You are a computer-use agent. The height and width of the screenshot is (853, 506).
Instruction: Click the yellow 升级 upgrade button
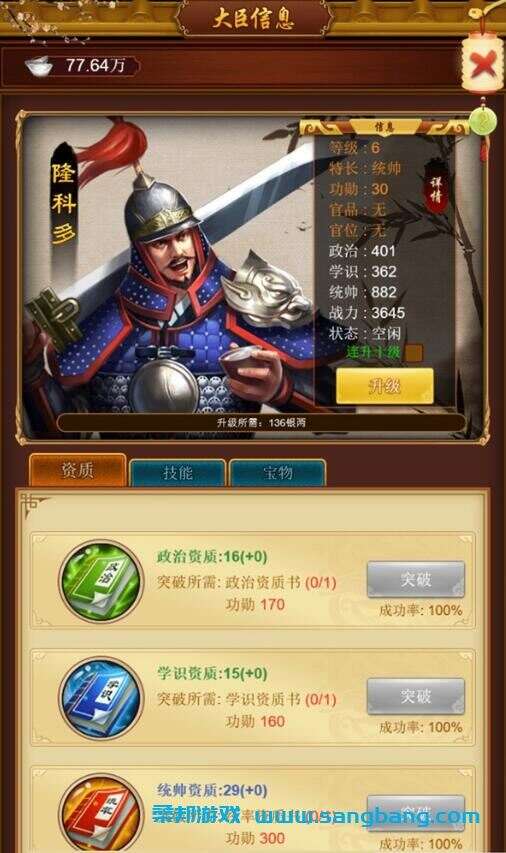tap(385, 386)
